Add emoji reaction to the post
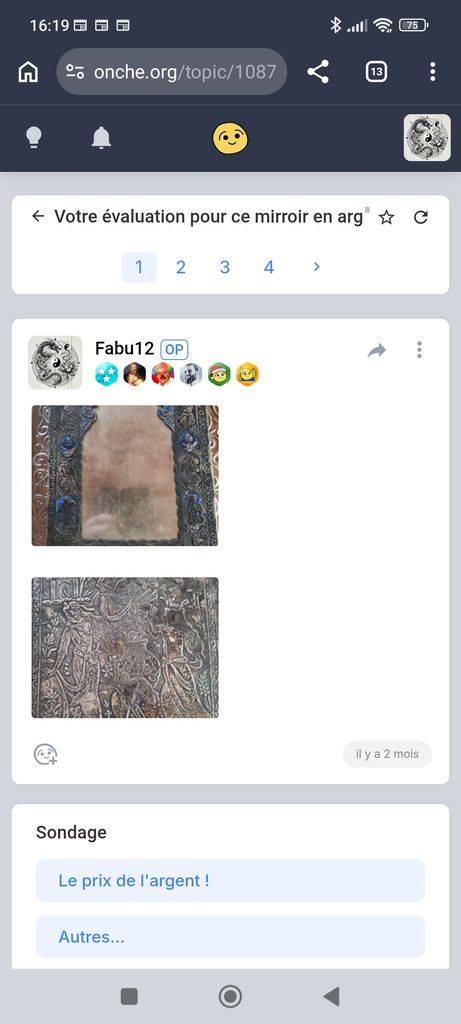The image size is (461, 1024). pos(46,754)
